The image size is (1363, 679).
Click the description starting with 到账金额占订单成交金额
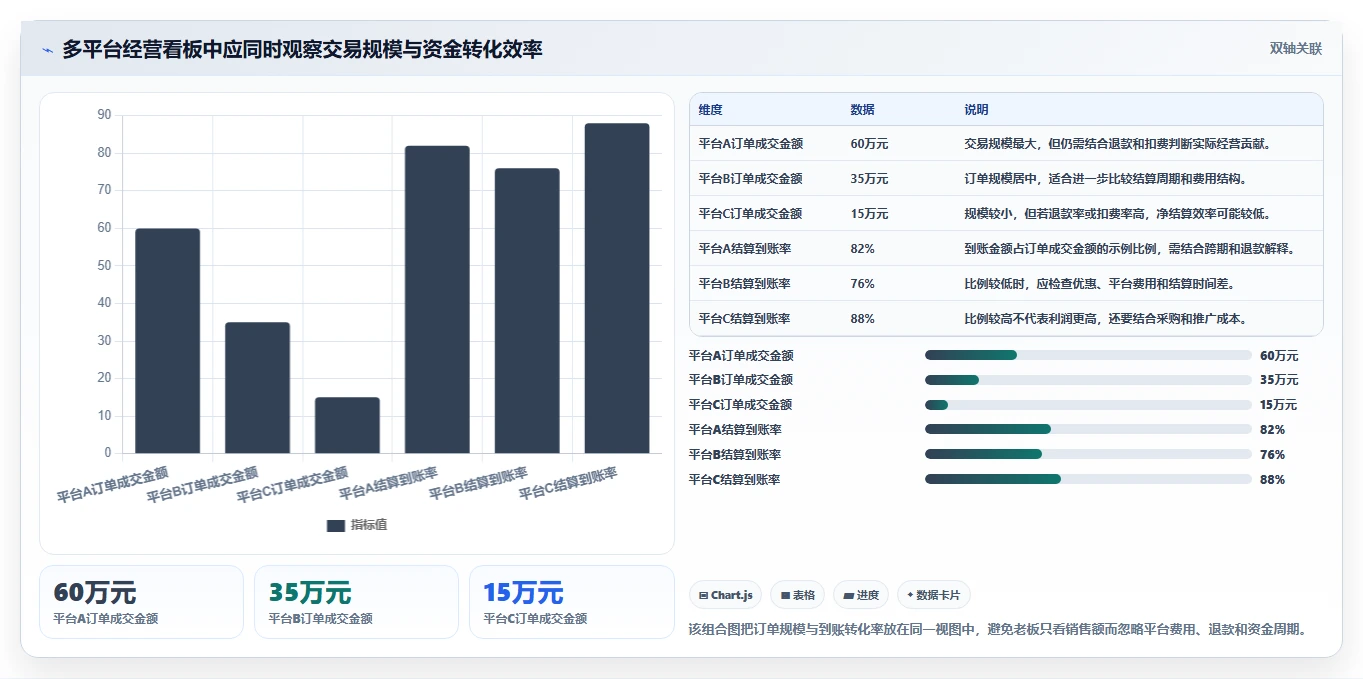[1130, 249]
